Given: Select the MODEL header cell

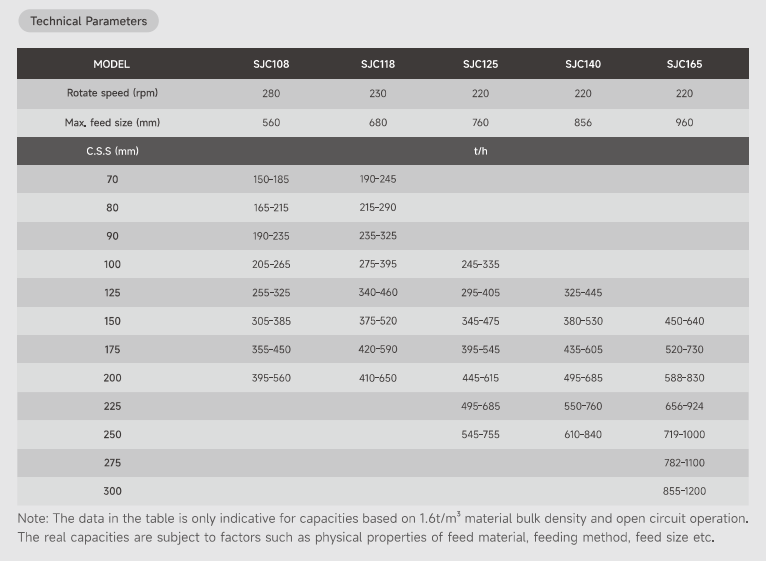Looking at the screenshot, I should [x=112, y=64].
